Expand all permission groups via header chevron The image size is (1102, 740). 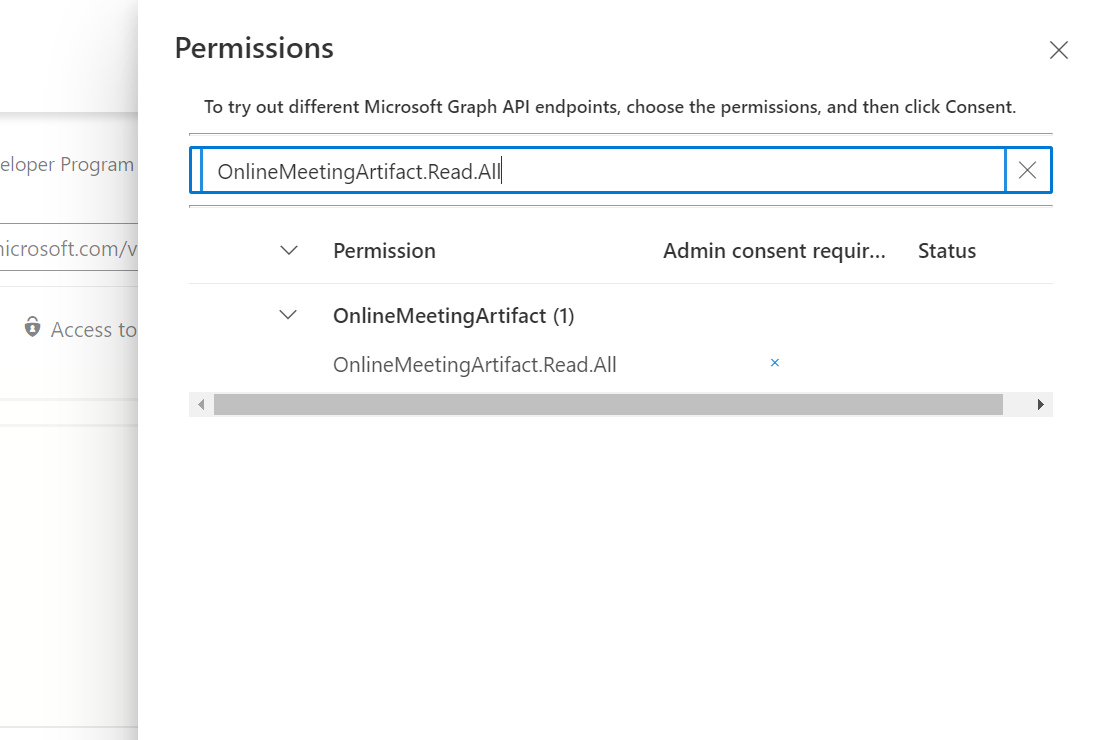pos(288,251)
